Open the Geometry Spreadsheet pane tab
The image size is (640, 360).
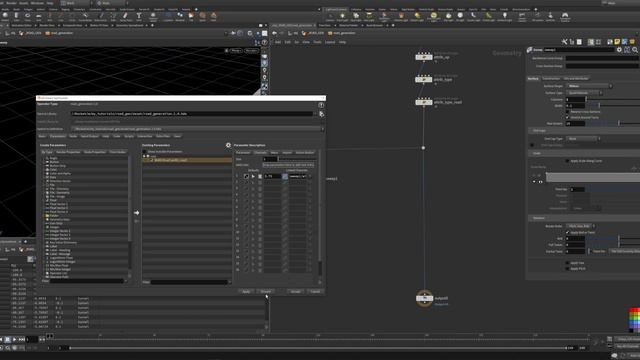130,25
